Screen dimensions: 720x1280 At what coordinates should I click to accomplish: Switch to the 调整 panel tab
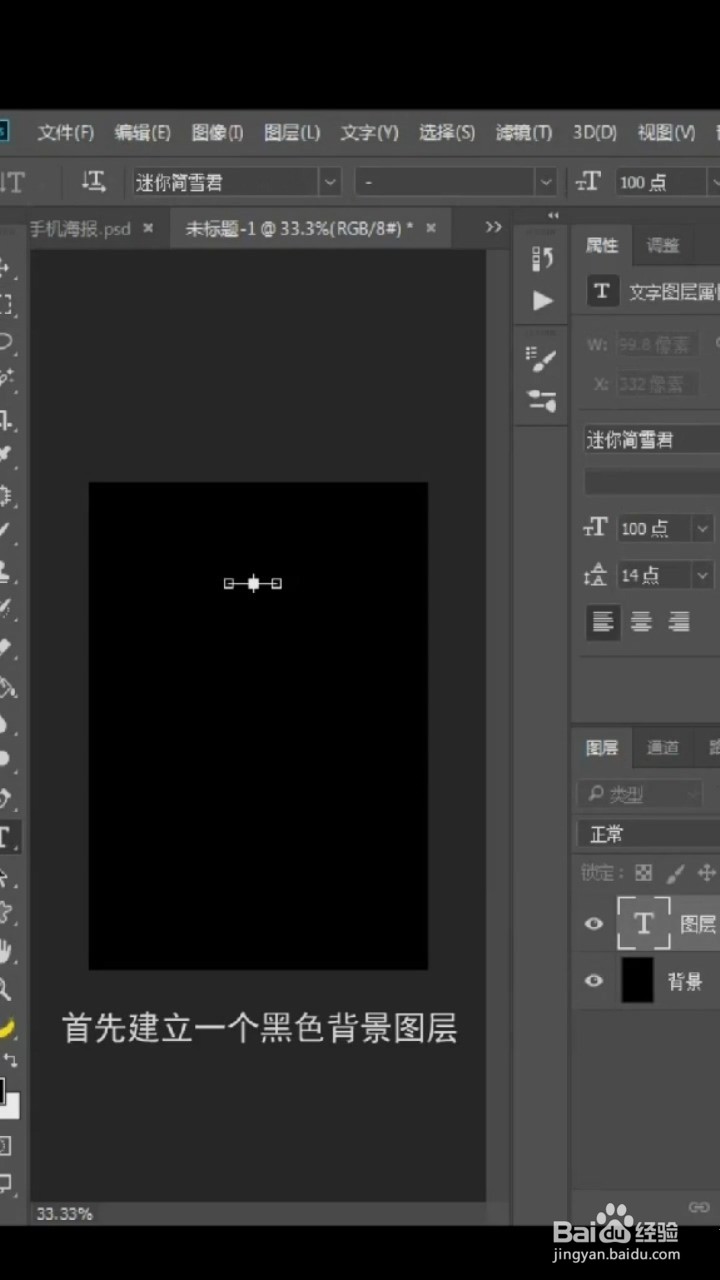(x=662, y=245)
